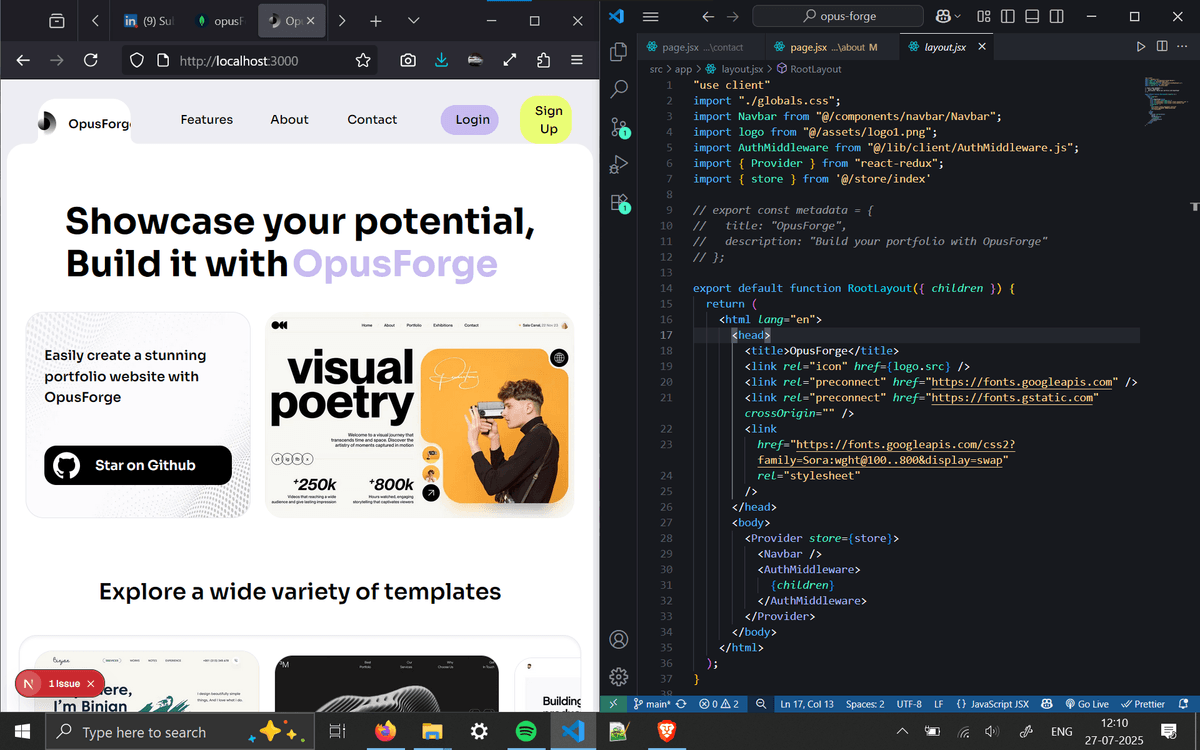Open VS Code Search view
This screenshot has width=1200, height=750.
[619, 89]
